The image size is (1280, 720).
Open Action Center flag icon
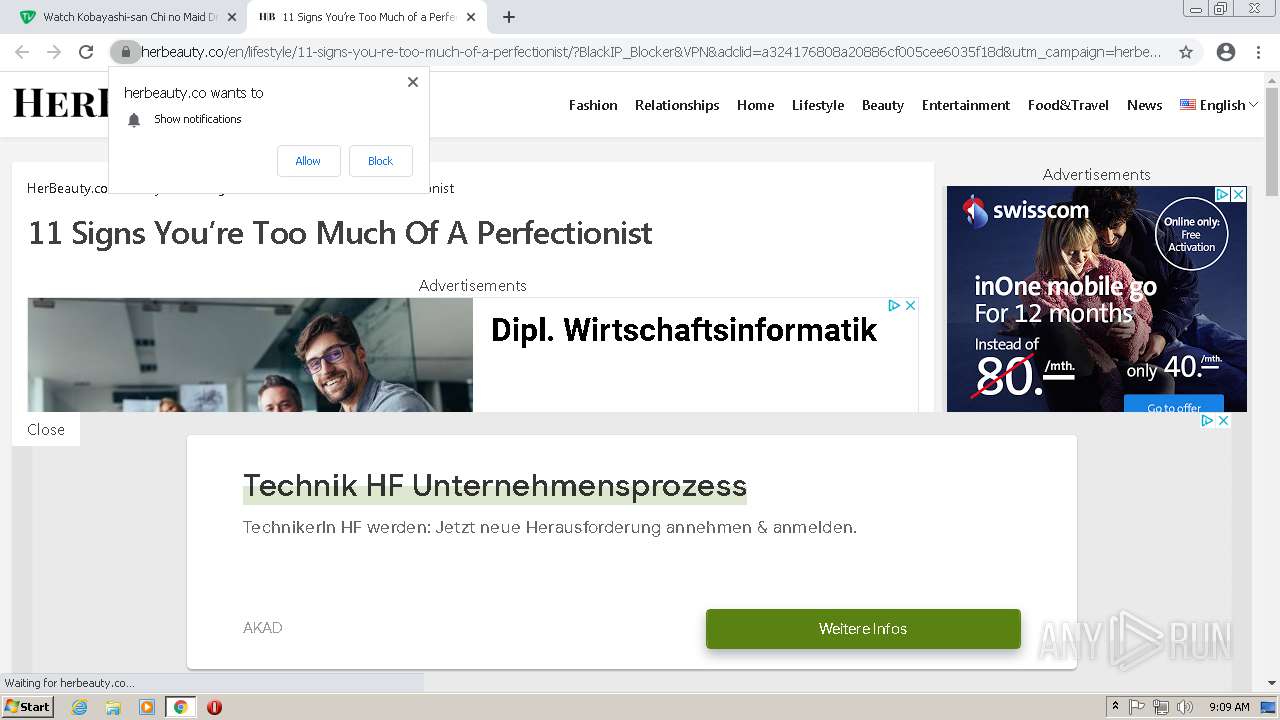tap(1138, 707)
